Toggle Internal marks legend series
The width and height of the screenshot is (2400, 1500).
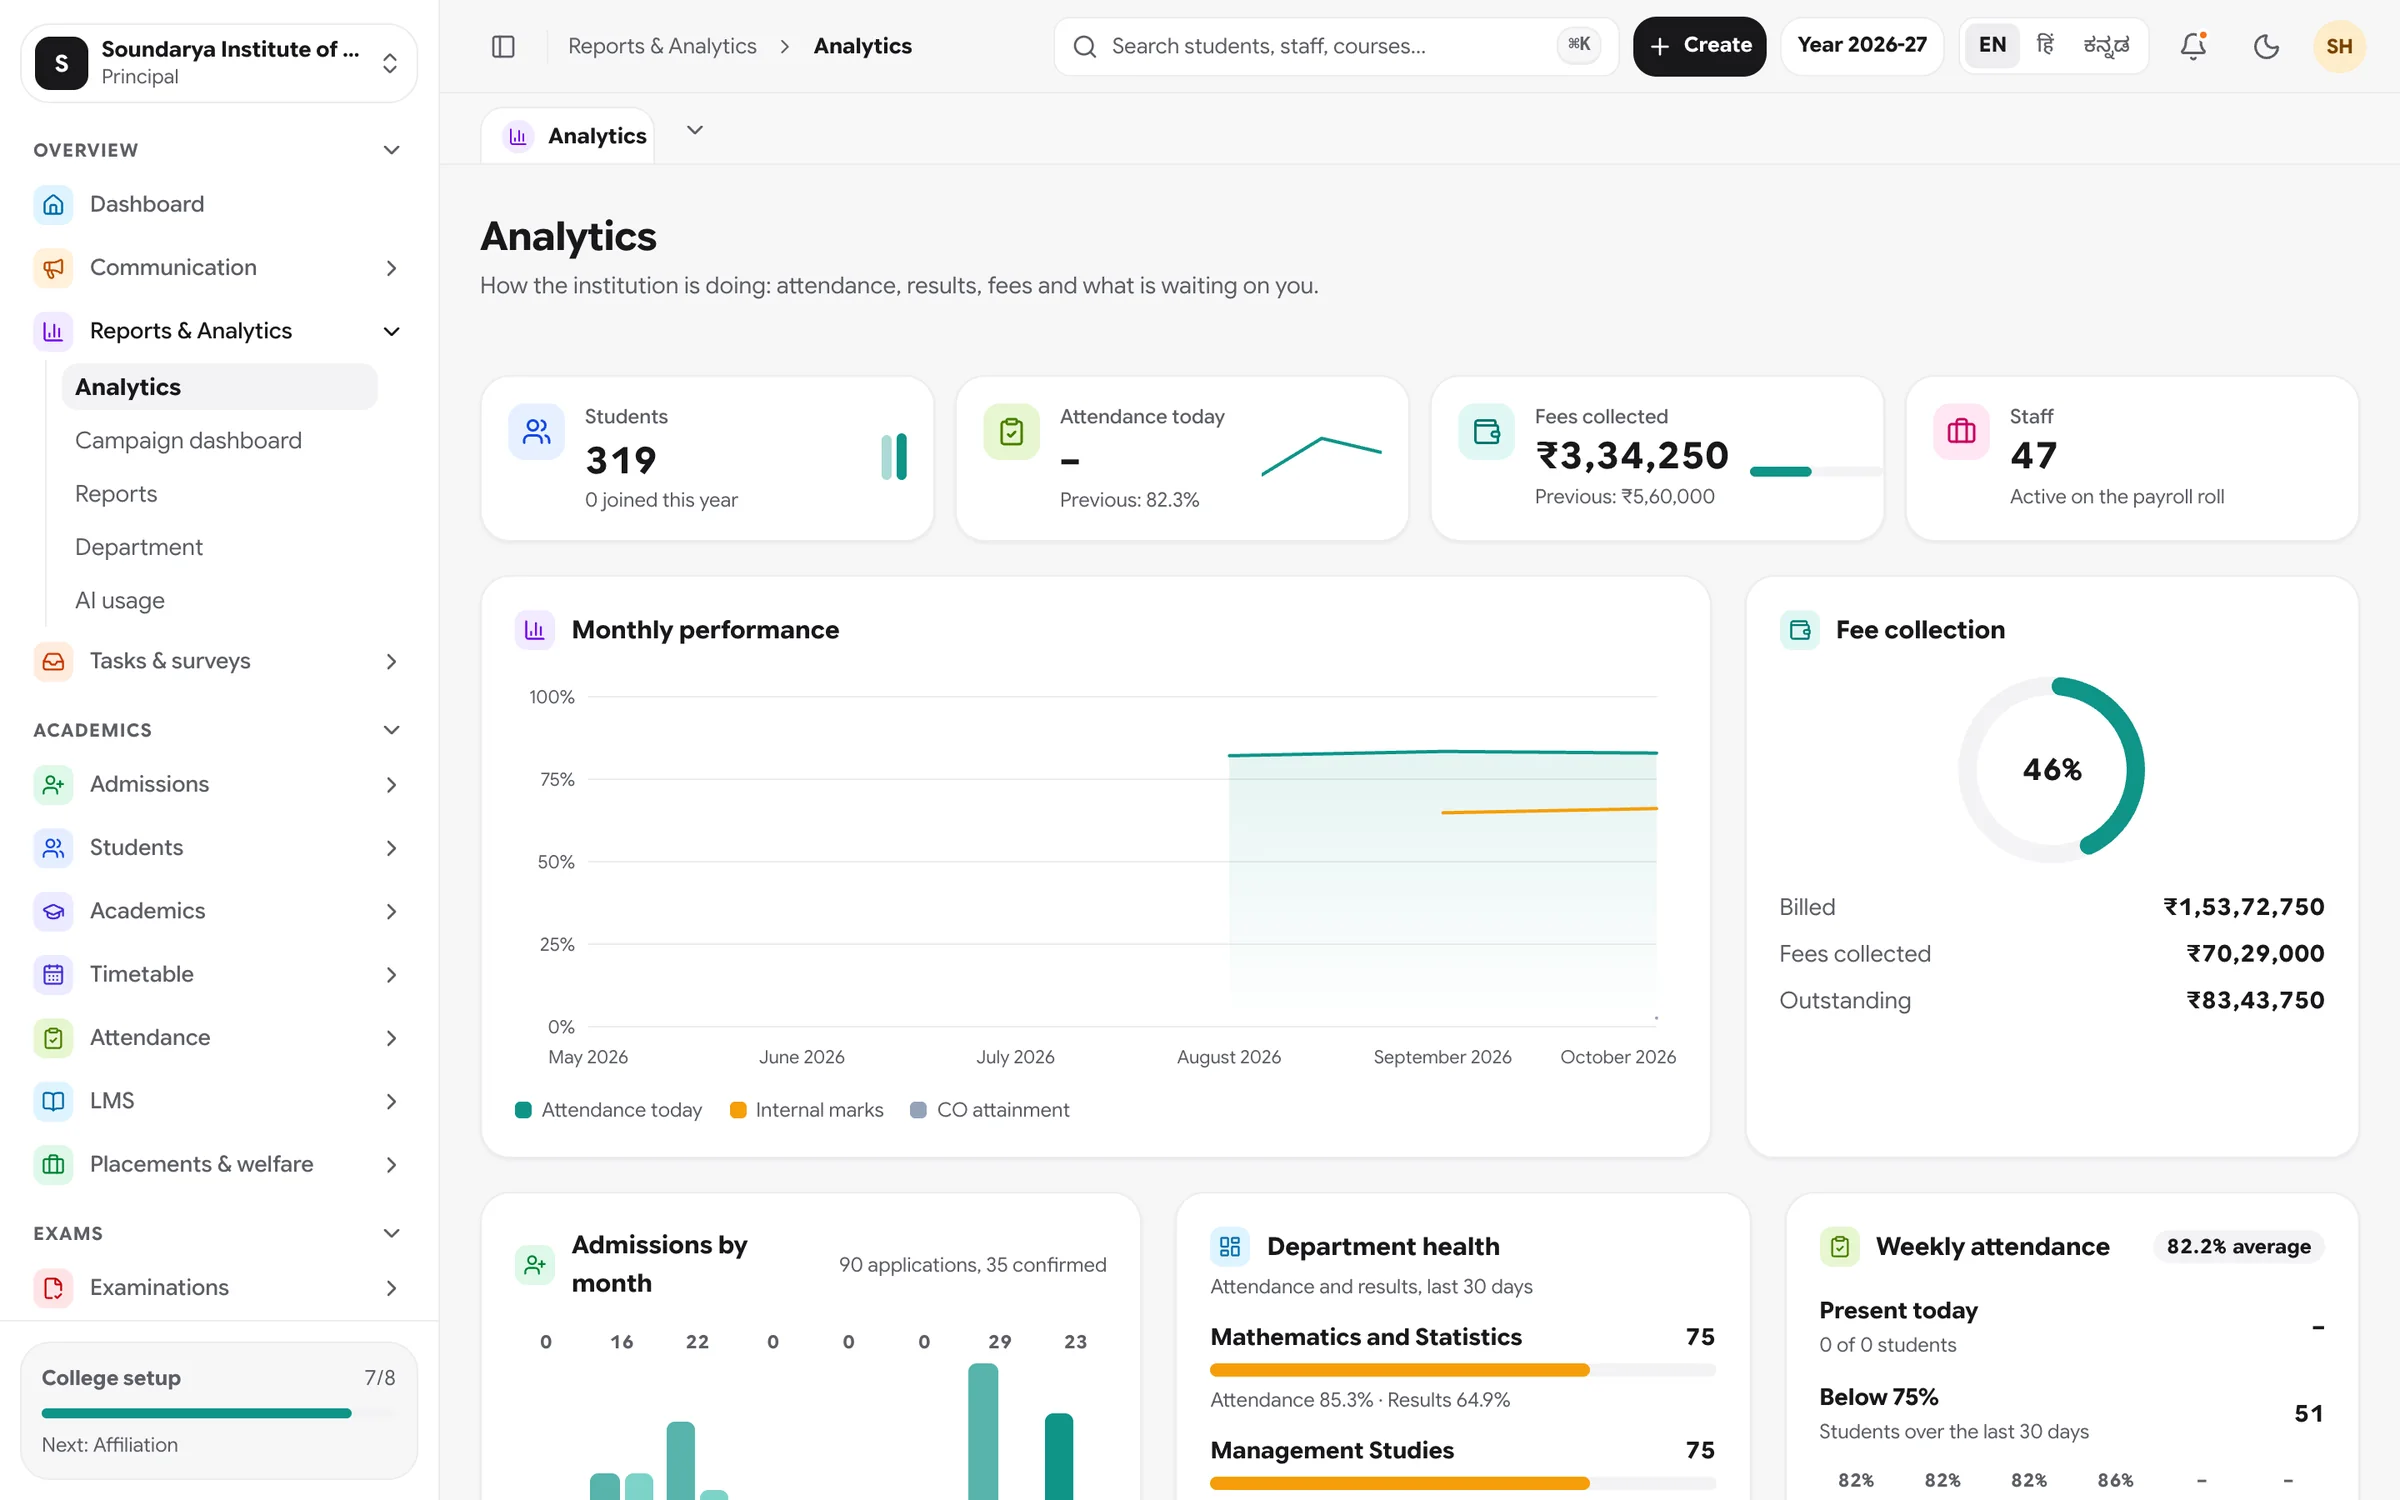click(x=807, y=1110)
